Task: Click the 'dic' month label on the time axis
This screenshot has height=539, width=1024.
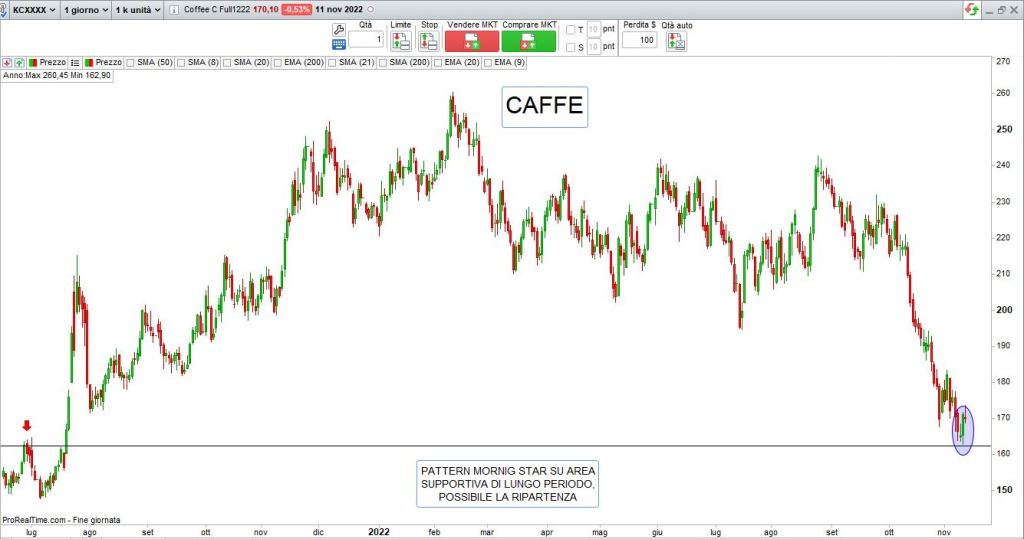Action: (x=318, y=532)
